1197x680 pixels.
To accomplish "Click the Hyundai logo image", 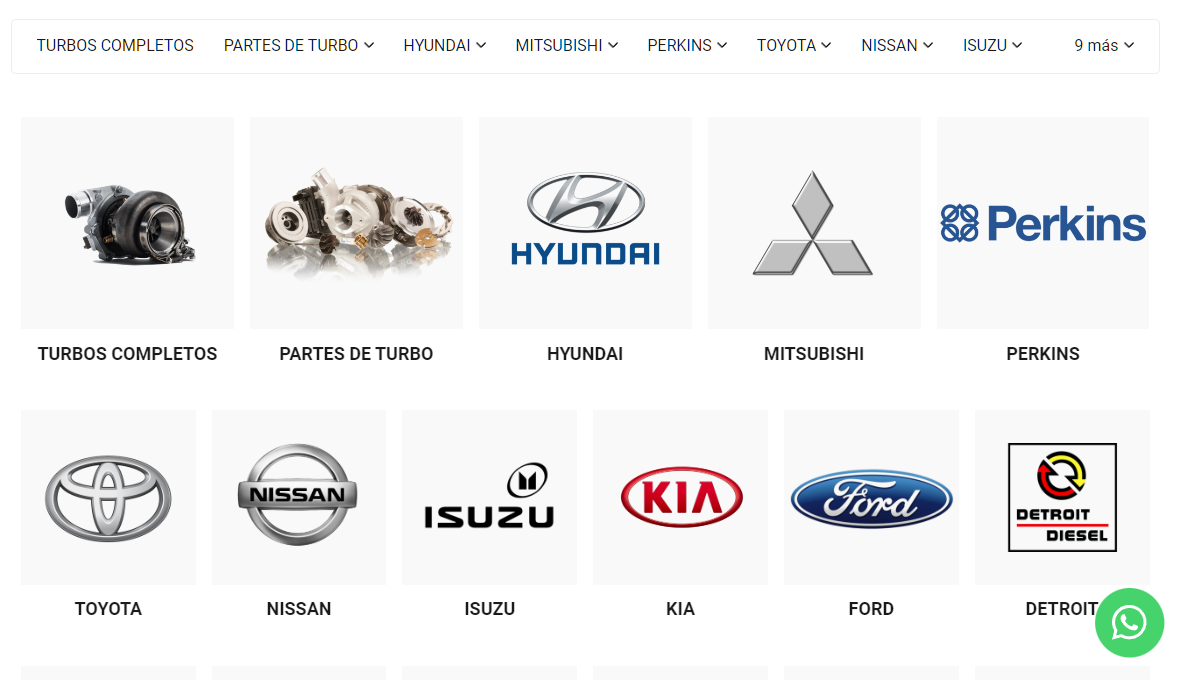I will pyautogui.click(x=586, y=223).
